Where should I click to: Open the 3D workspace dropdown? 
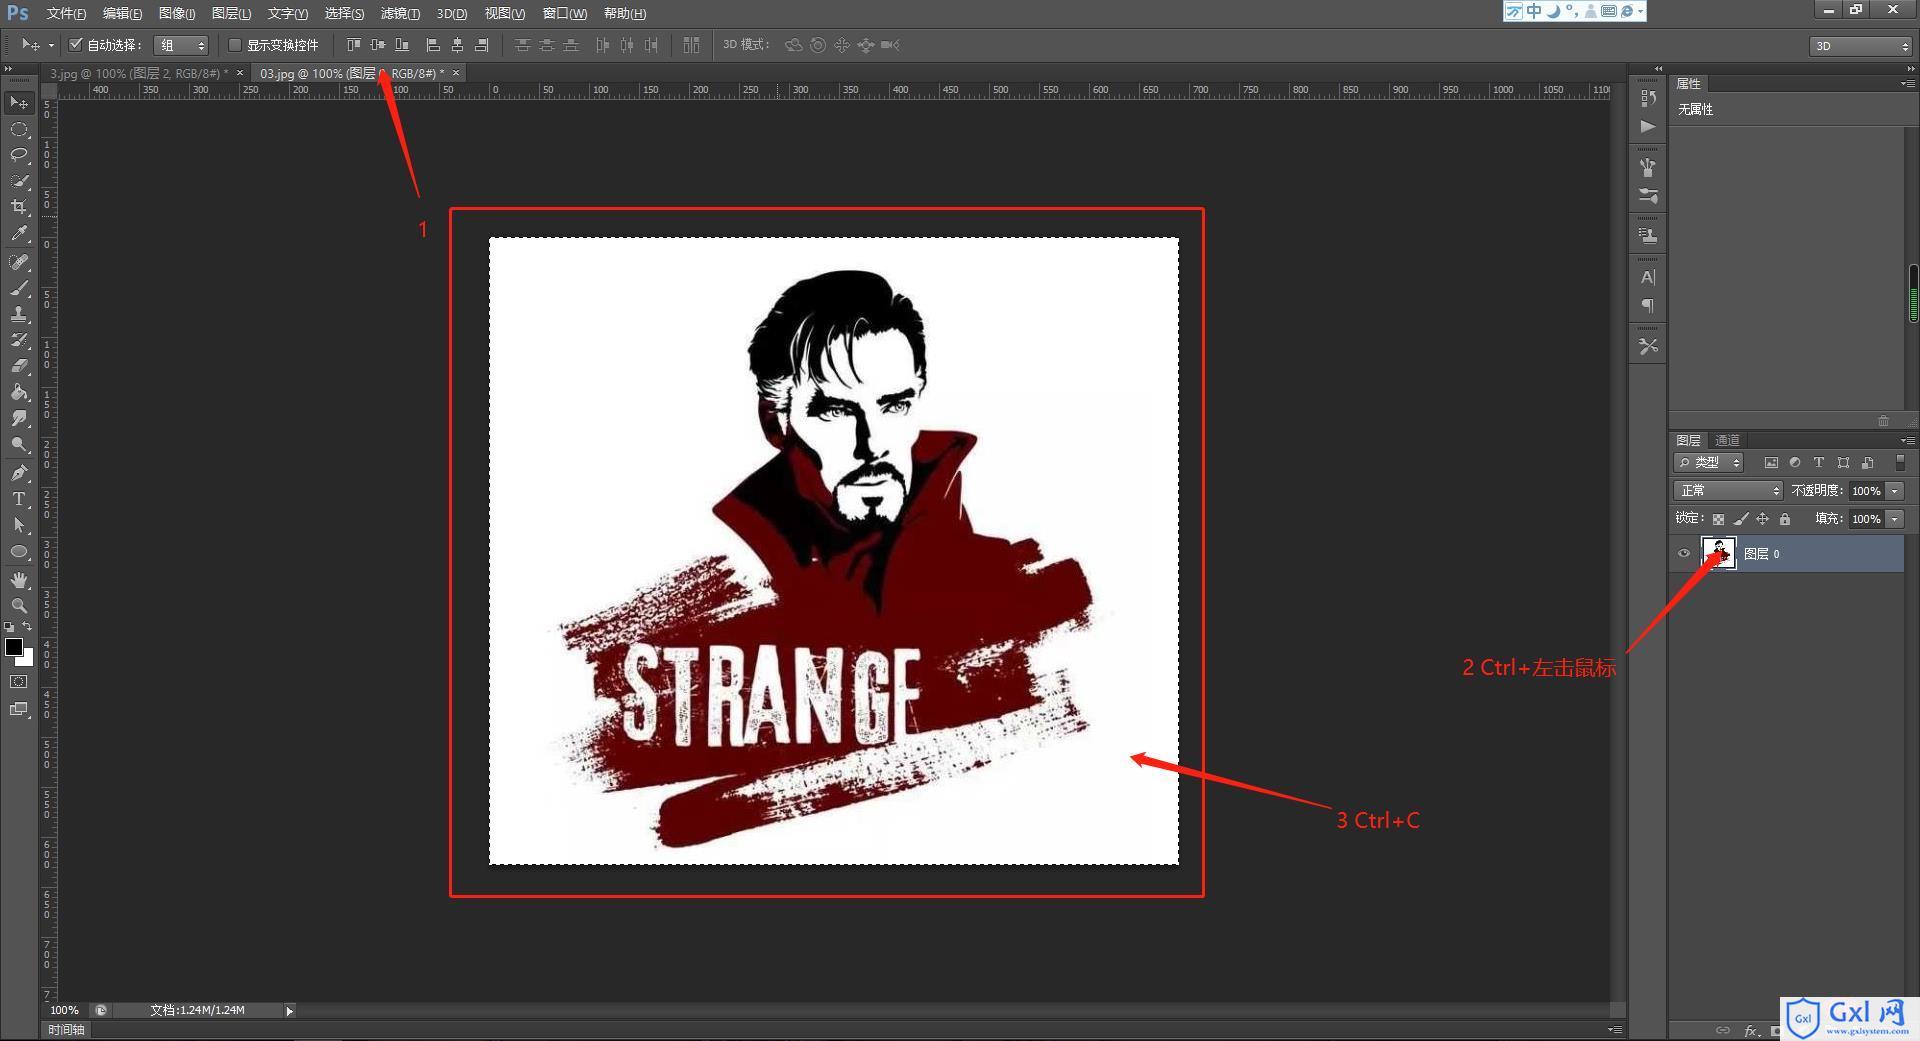(x=1861, y=46)
